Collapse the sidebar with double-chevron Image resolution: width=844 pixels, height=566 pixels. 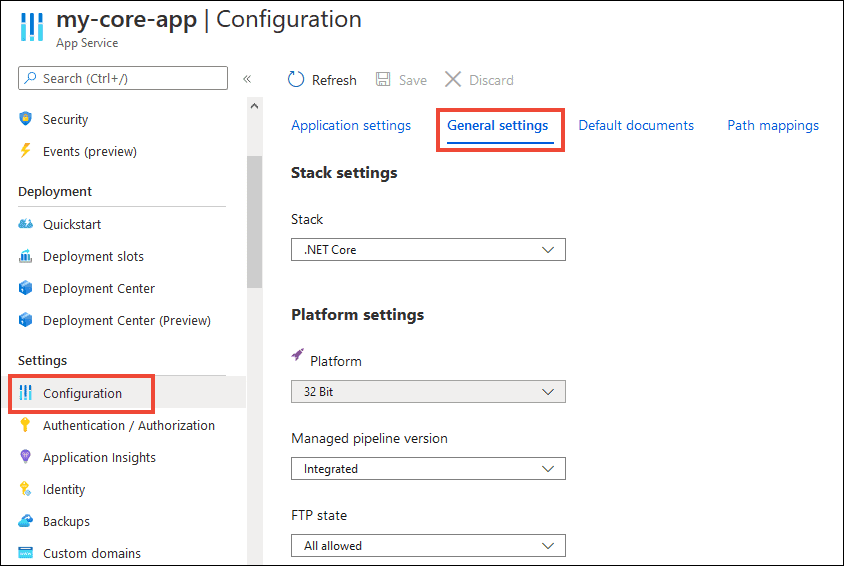247,79
